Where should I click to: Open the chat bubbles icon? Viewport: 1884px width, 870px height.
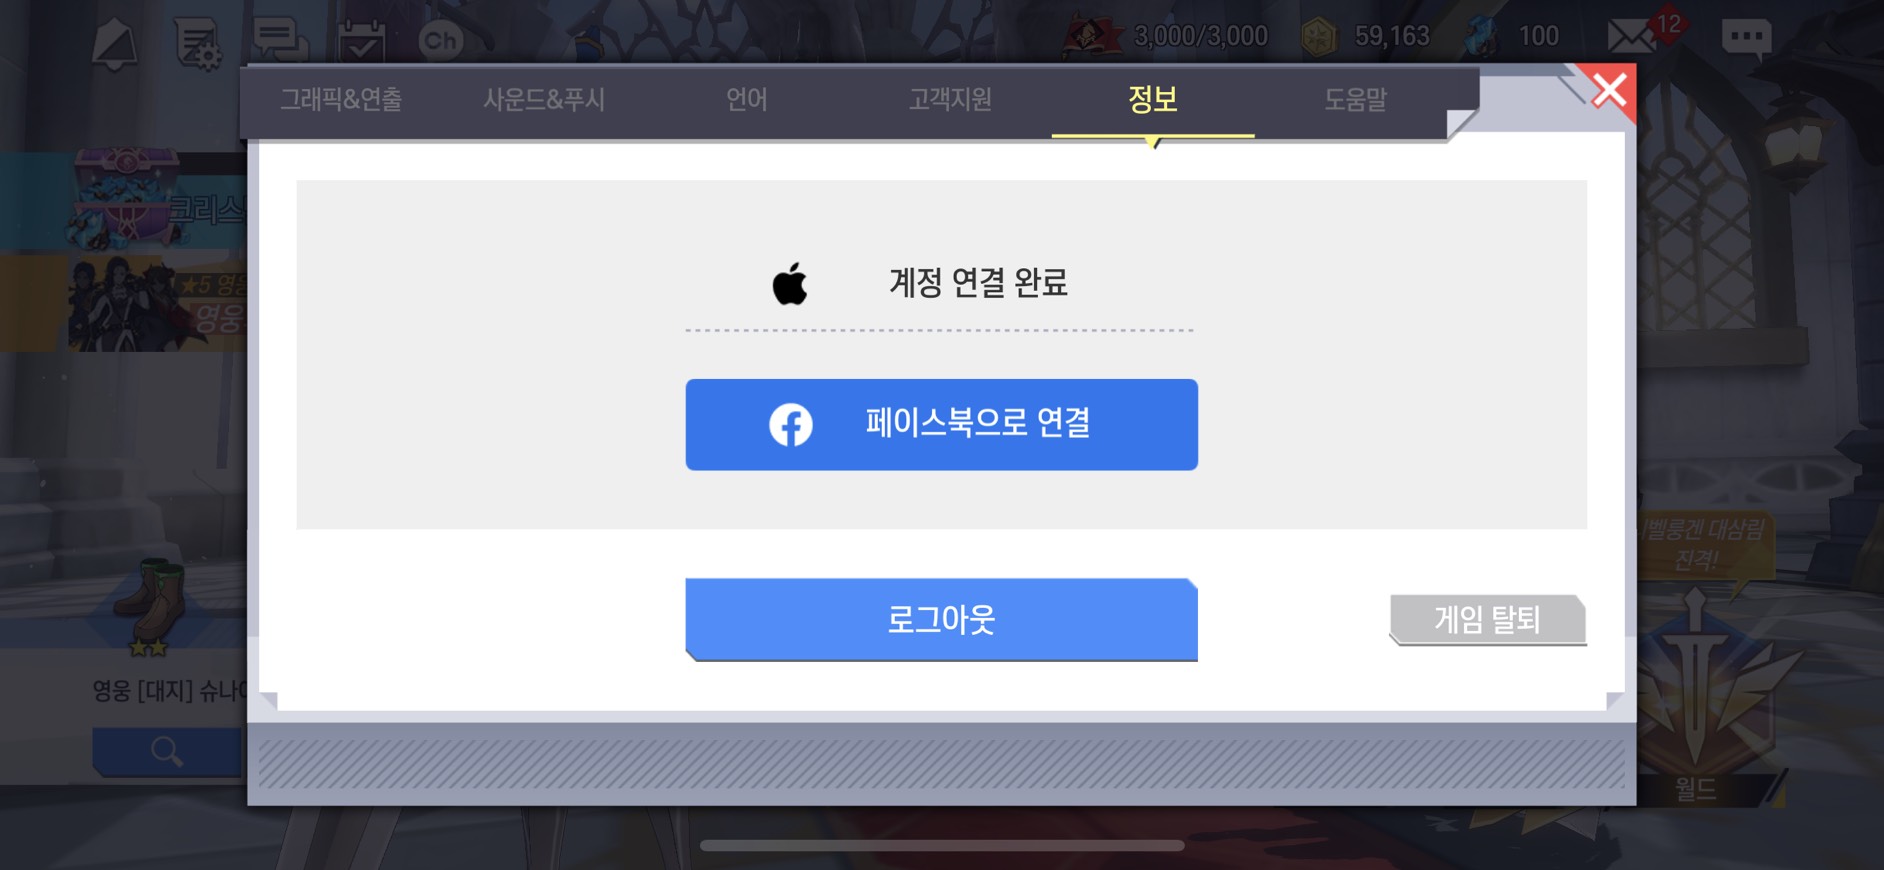[x=280, y=41]
